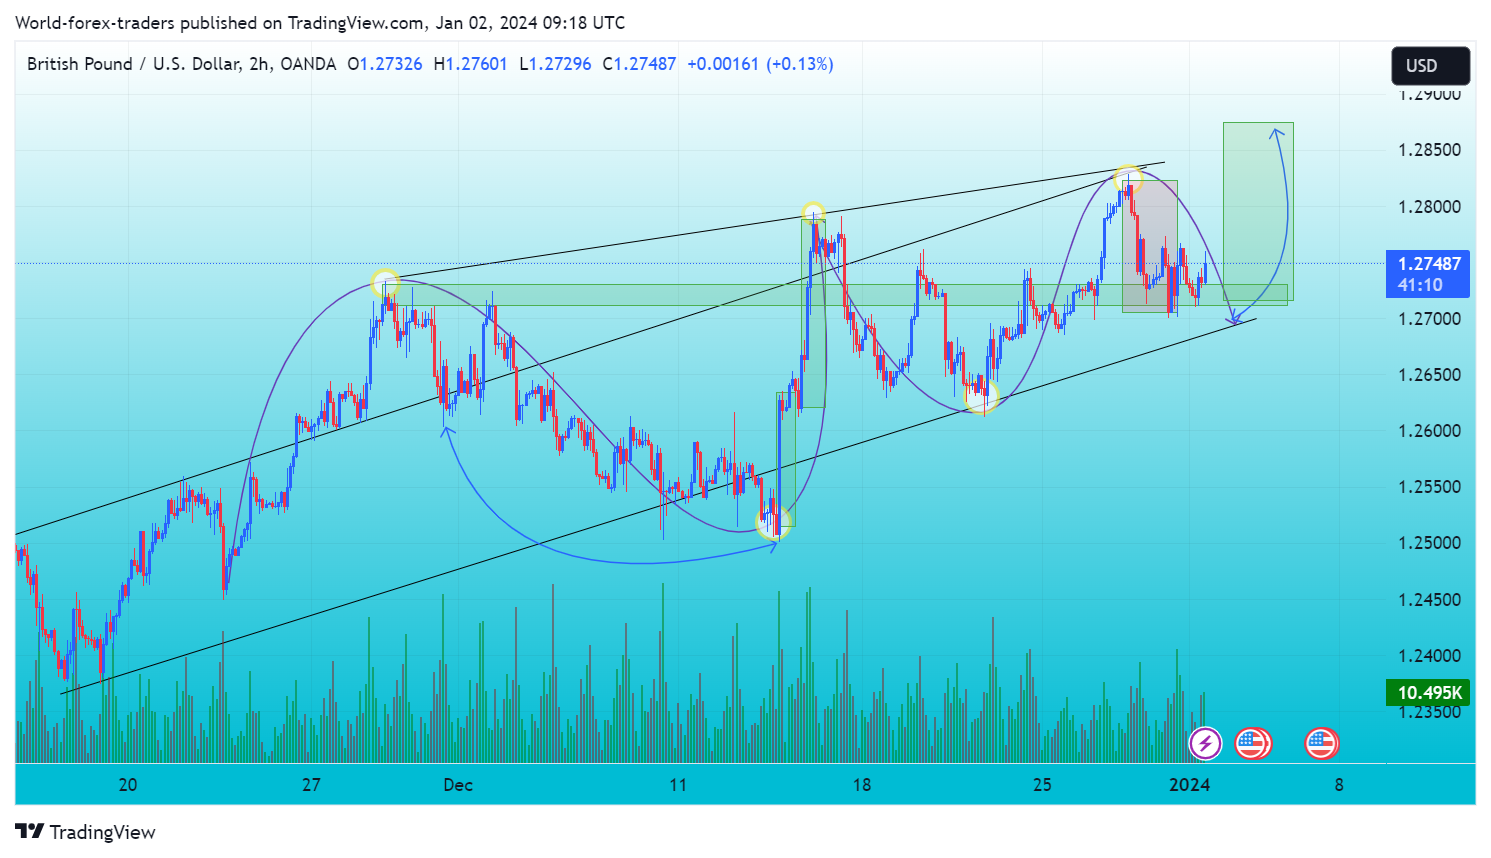Click the open value O1.27326
Screen dimensions: 1491x858
385,64
